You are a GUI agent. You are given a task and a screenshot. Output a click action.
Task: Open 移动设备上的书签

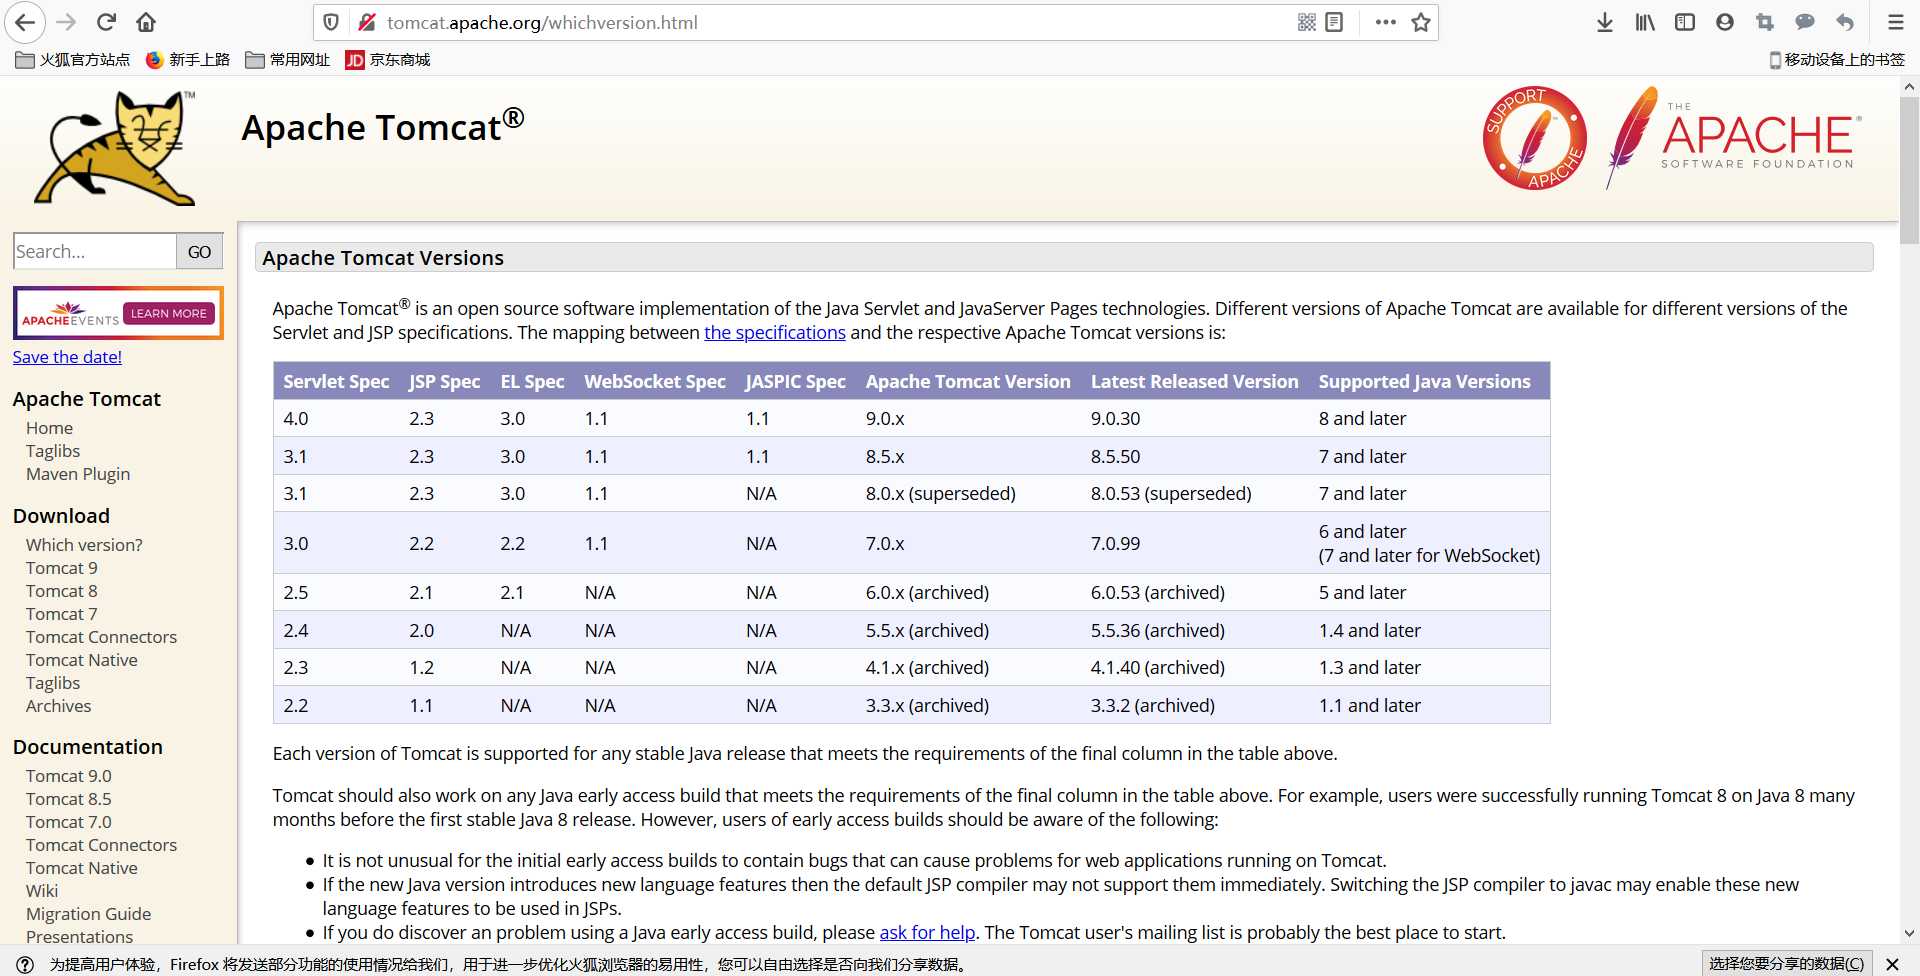pos(1837,60)
